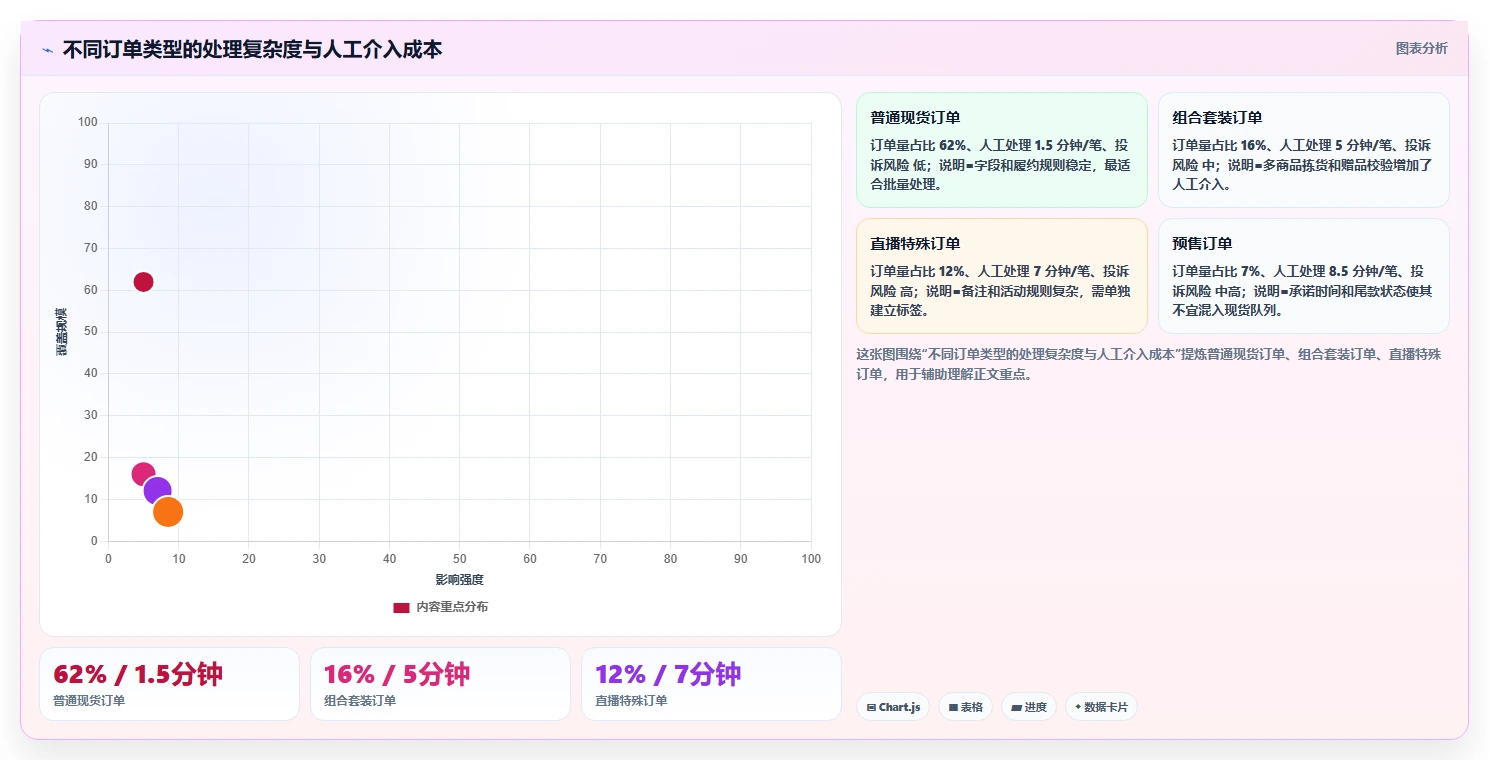1489x760 pixels.
Task: Click the dark red bubble at 62
Action: [x=143, y=282]
